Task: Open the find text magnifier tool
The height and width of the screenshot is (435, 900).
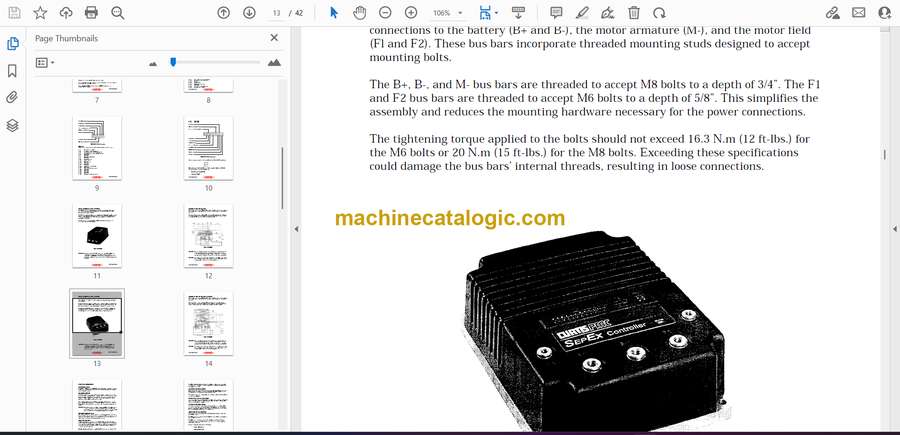Action: click(x=118, y=13)
